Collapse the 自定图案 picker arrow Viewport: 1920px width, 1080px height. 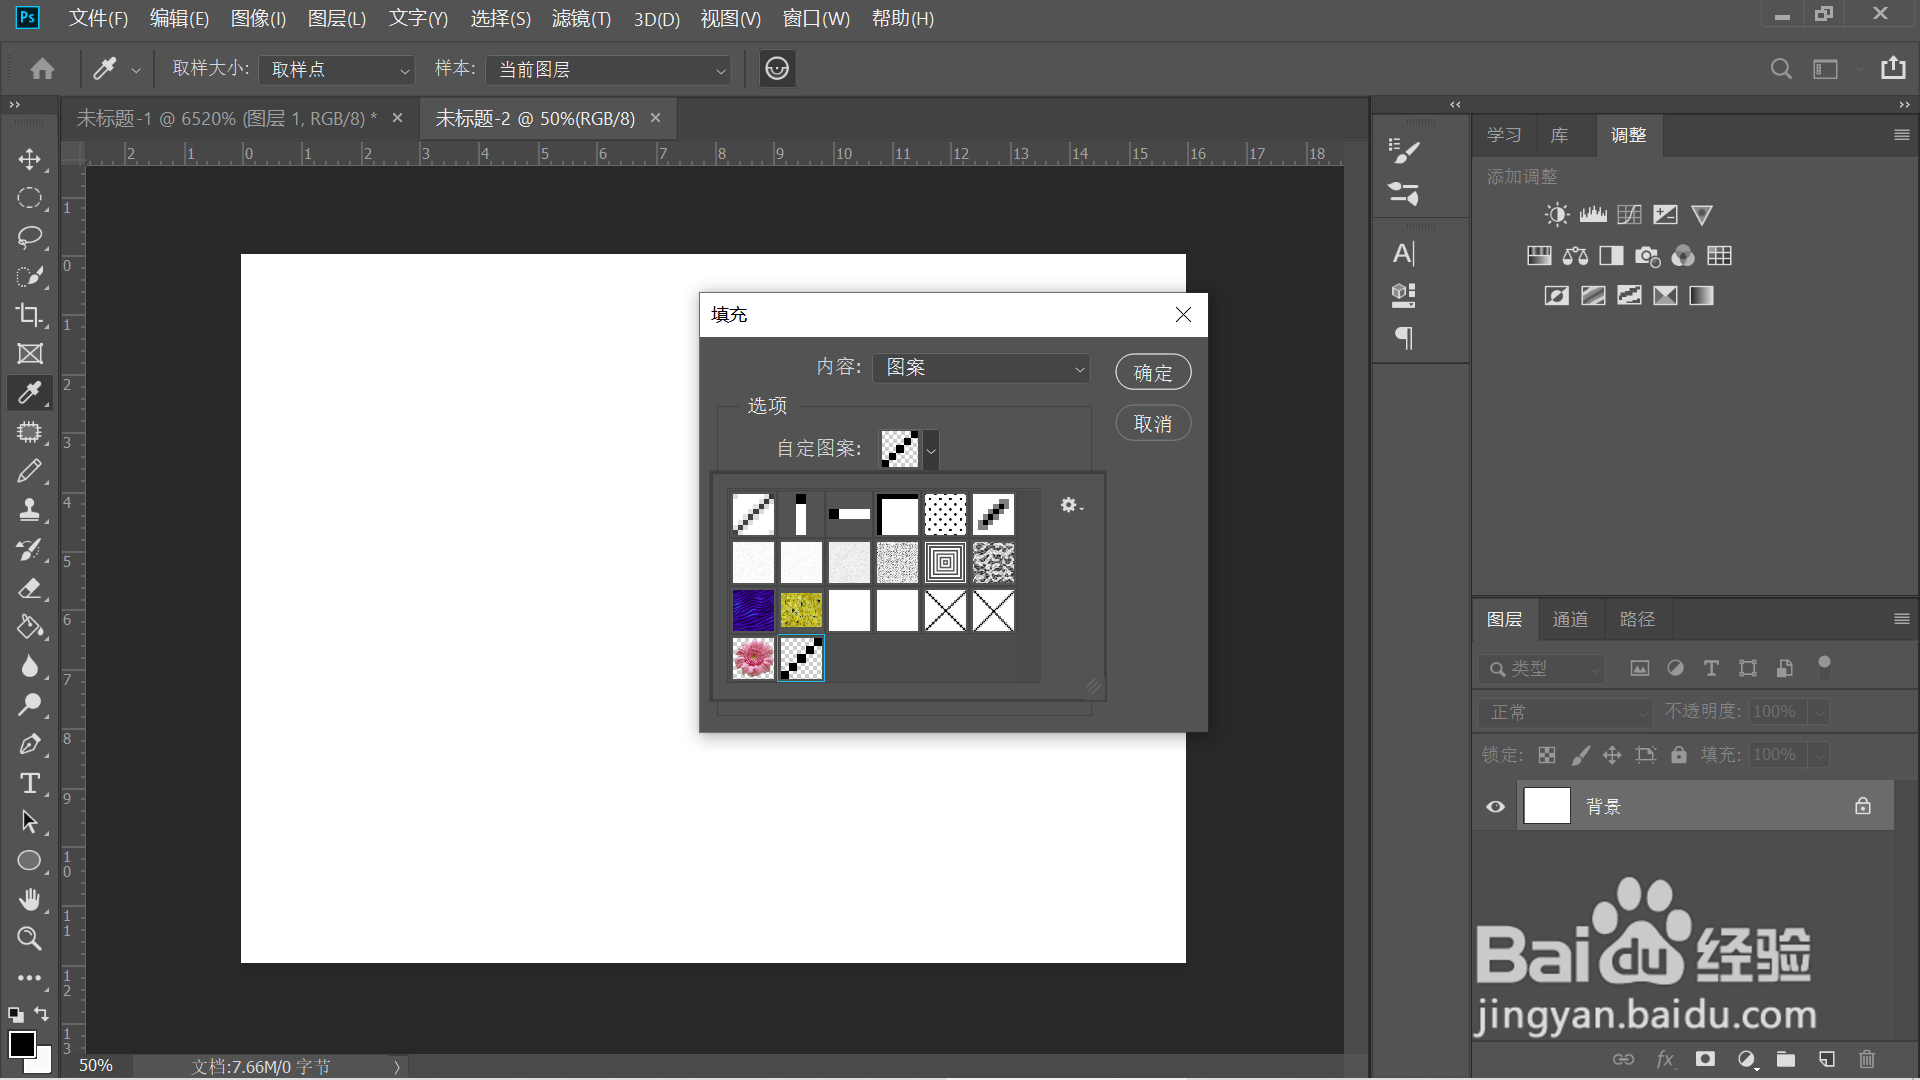tap(931, 450)
